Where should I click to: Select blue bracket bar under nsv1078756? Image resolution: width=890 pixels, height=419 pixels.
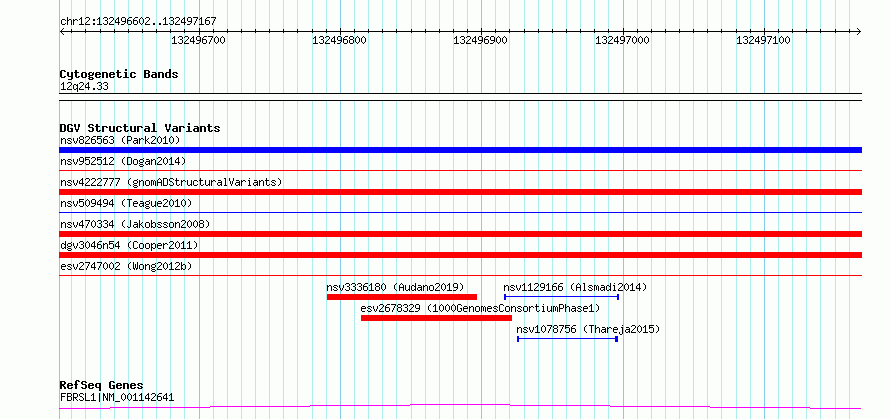pos(567,339)
